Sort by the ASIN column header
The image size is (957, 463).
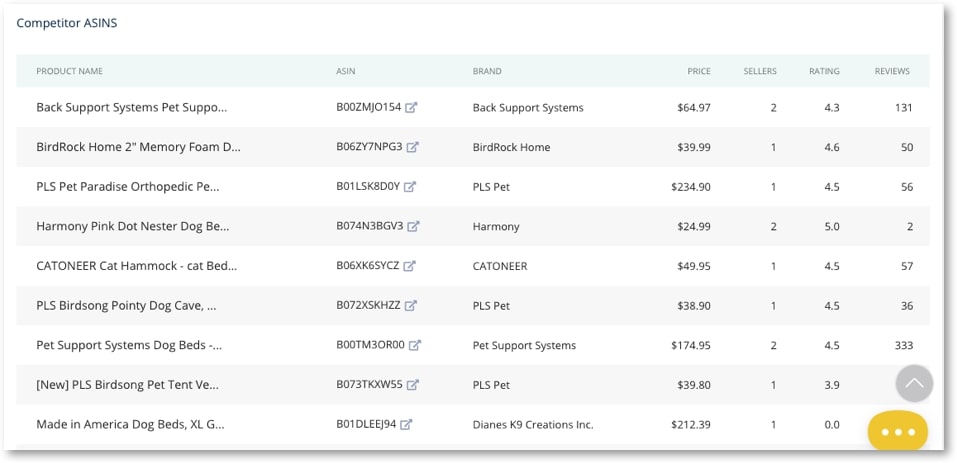[345, 71]
